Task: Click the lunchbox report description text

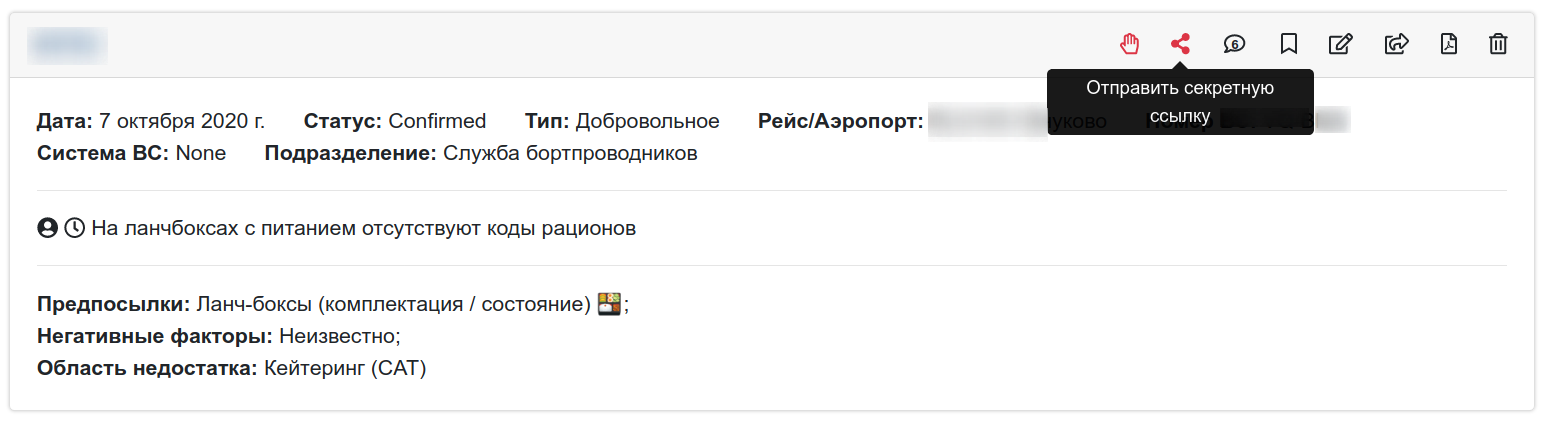Action: coord(363,228)
